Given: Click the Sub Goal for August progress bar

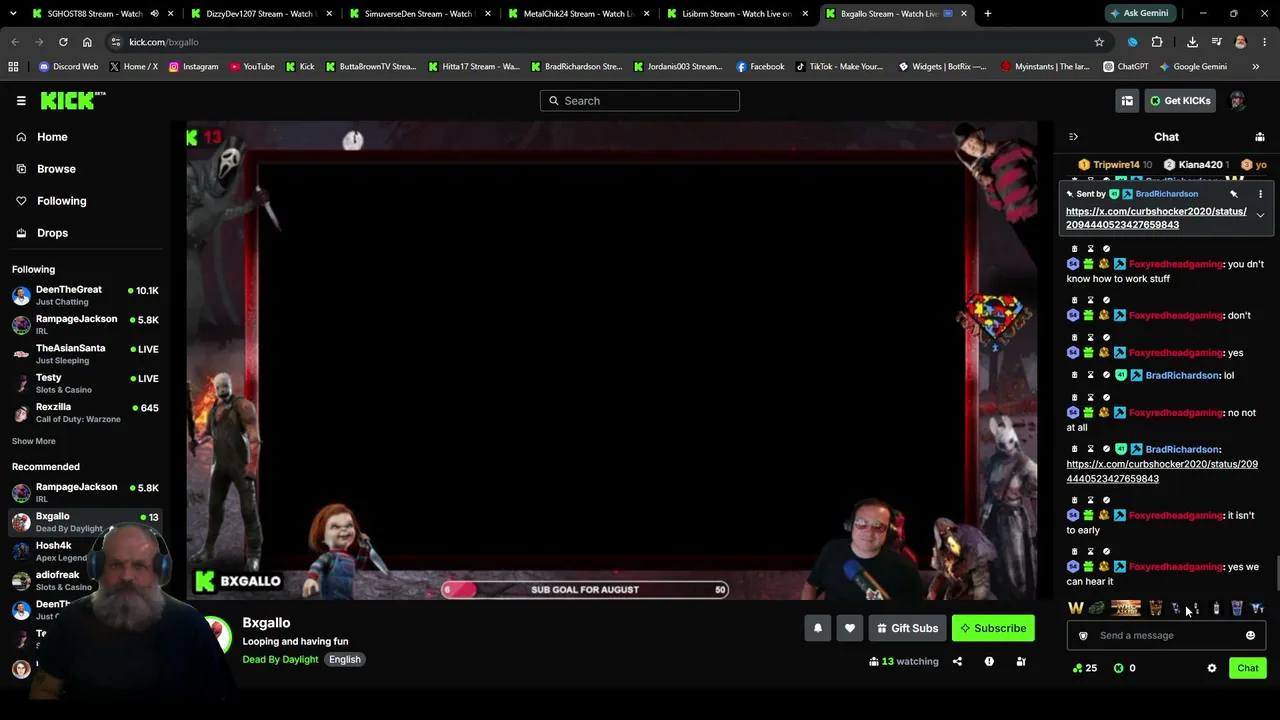Looking at the screenshot, I should click(x=585, y=590).
